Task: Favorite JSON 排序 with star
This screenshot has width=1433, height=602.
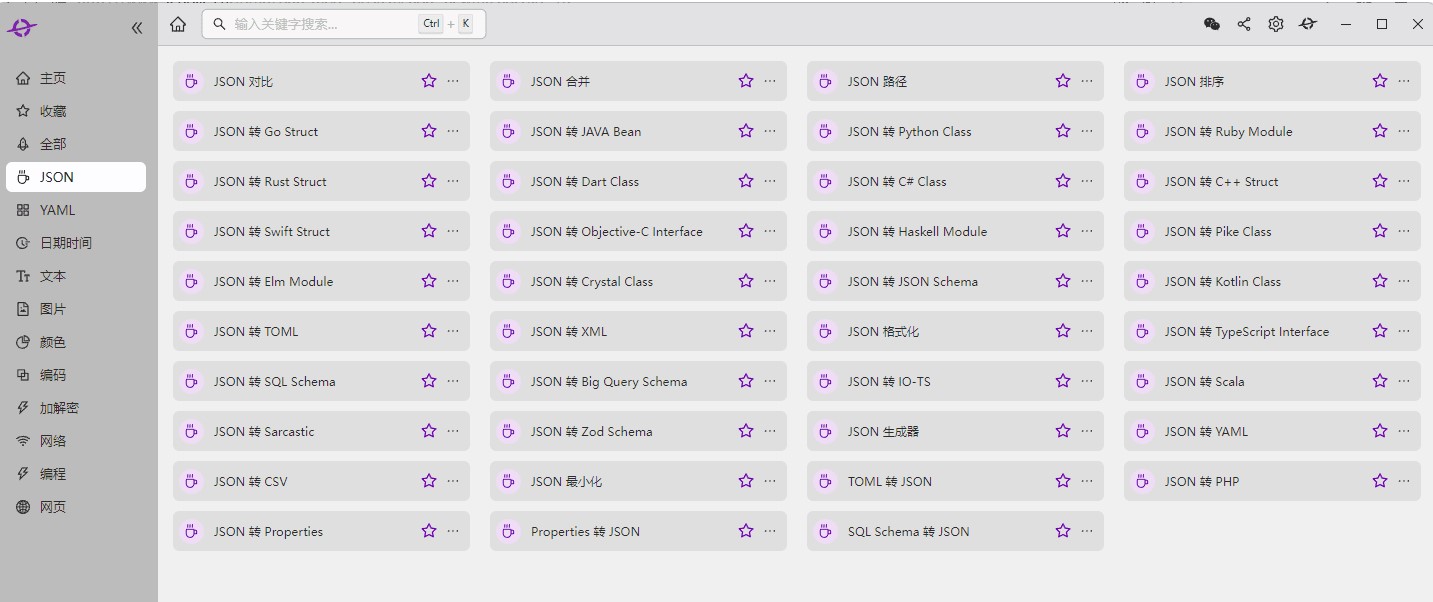Action: [x=1380, y=81]
